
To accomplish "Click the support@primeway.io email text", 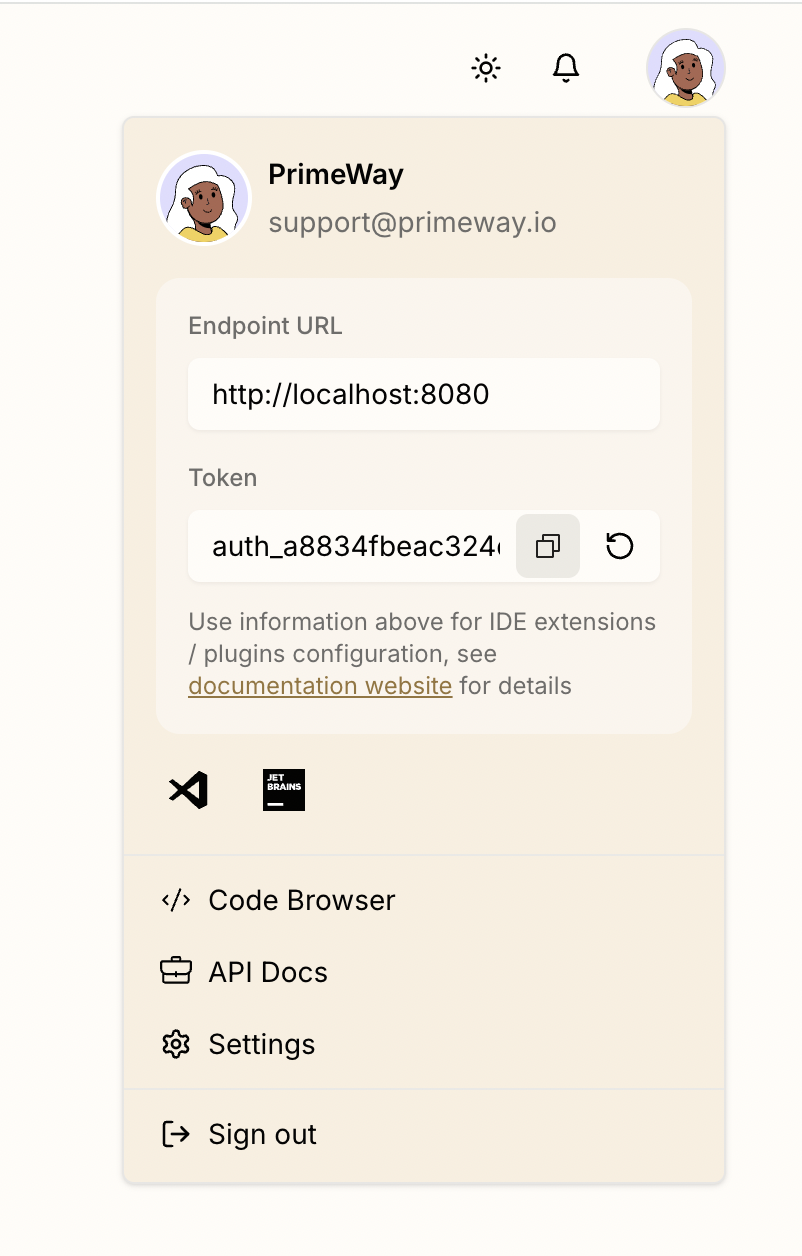I will click(x=412, y=222).
